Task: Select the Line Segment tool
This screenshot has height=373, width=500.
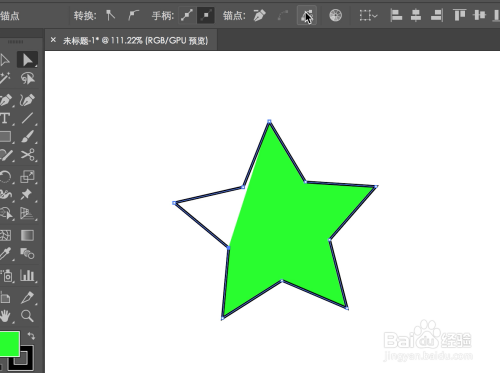Action: pos(27,118)
